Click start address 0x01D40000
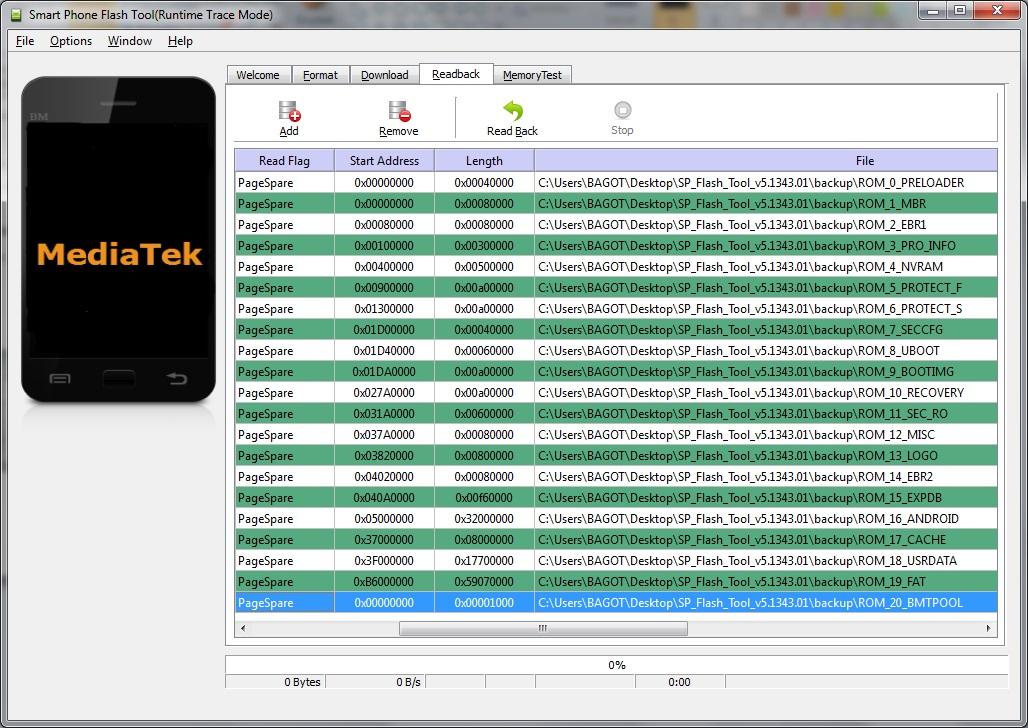This screenshot has width=1028, height=728. pos(384,350)
